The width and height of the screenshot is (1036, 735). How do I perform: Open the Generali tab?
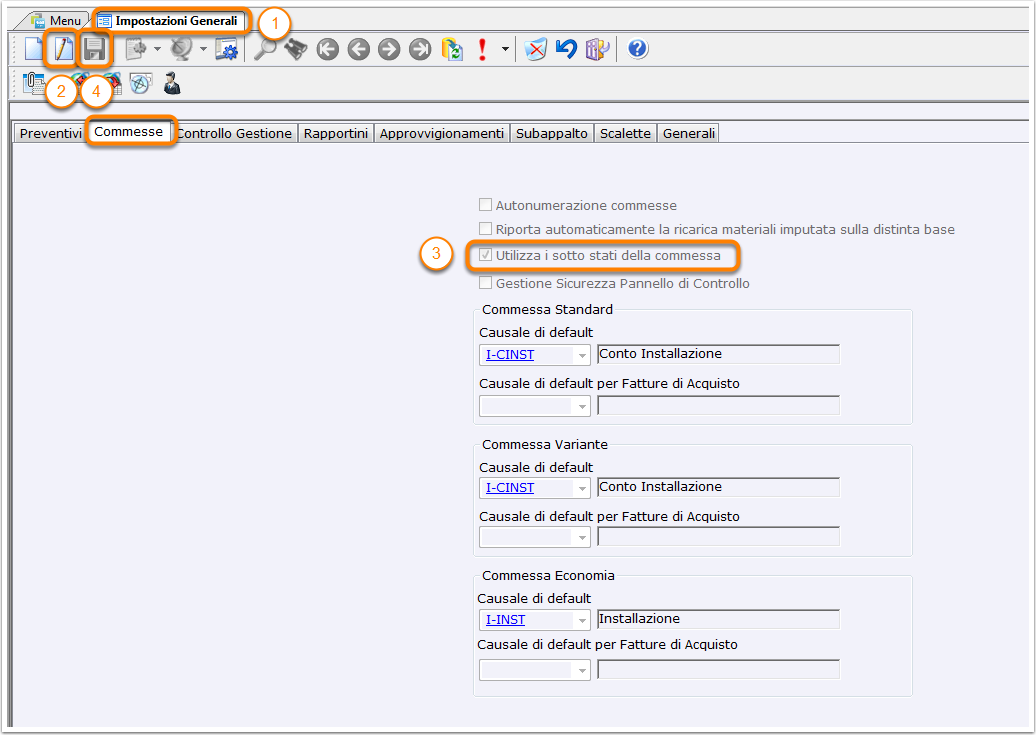click(x=688, y=134)
